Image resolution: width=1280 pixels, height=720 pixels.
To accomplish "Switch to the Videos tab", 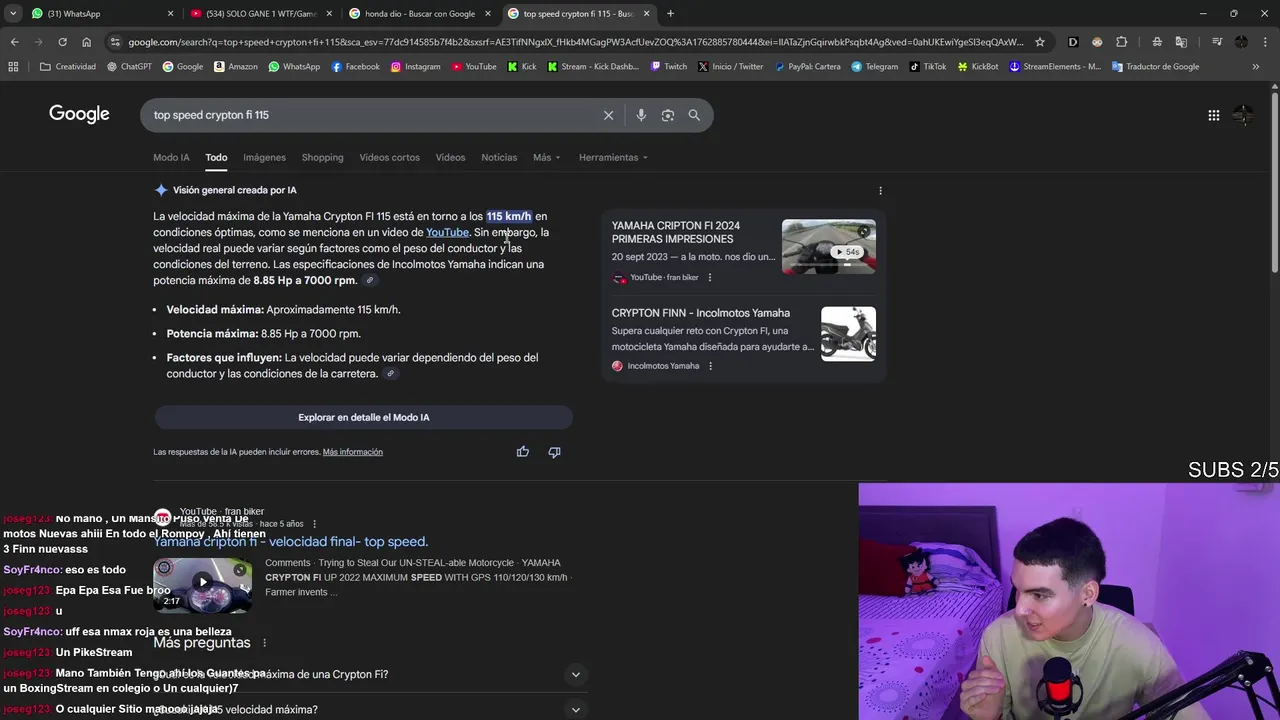I will coord(450,157).
